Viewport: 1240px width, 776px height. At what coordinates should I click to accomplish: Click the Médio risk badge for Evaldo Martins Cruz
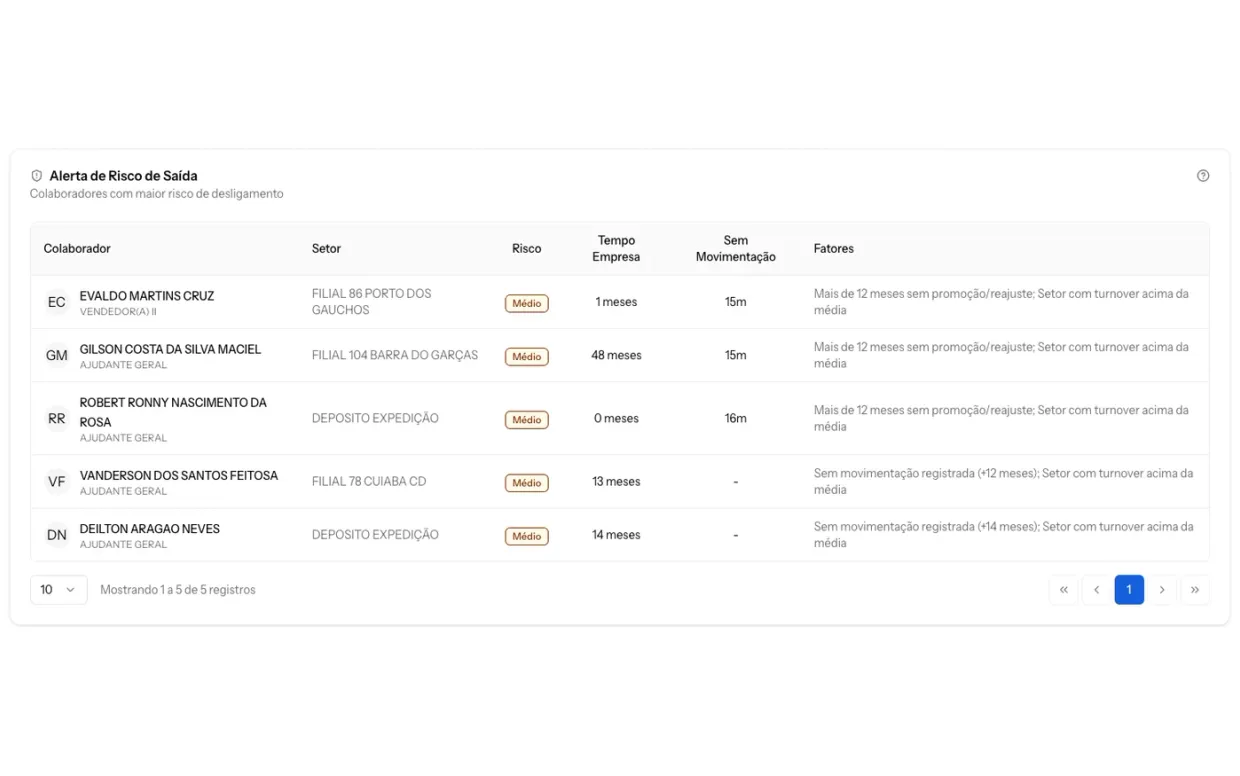pyautogui.click(x=527, y=303)
